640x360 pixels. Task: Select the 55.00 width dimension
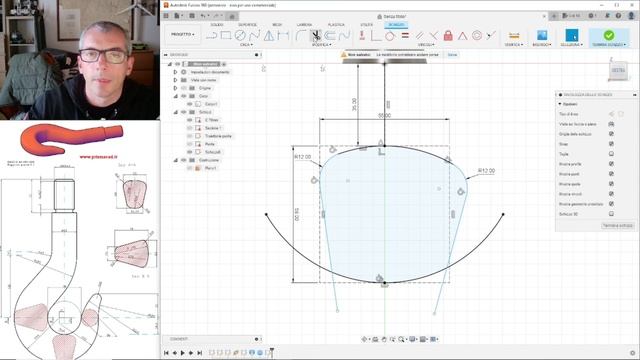click(x=384, y=116)
